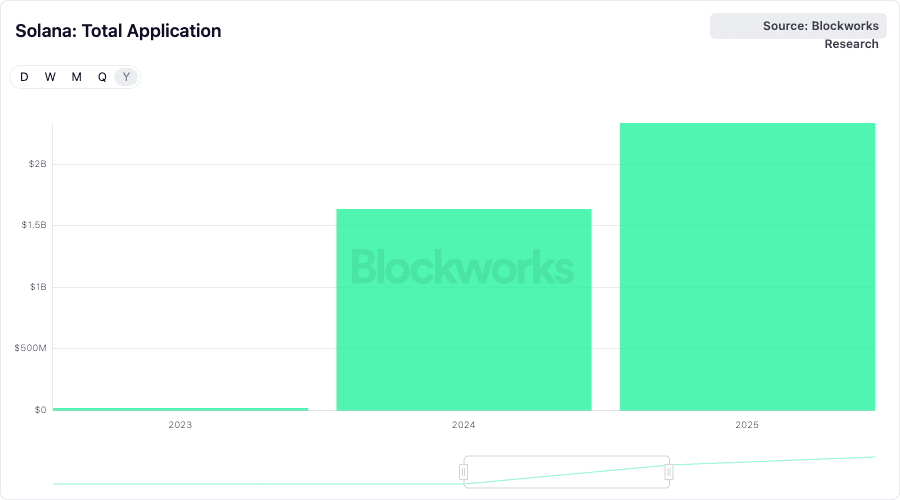
Task: Click the left range slider handle
Action: (464, 472)
